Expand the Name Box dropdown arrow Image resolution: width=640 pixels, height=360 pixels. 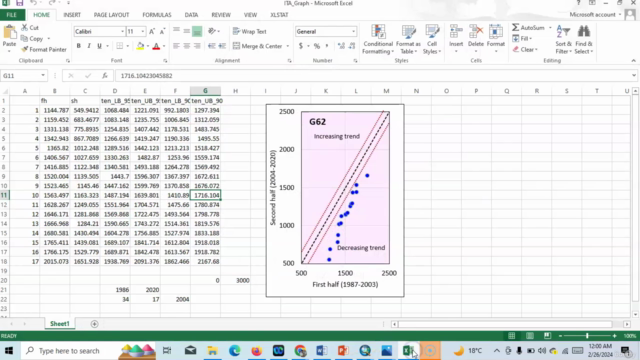point(43,76)
